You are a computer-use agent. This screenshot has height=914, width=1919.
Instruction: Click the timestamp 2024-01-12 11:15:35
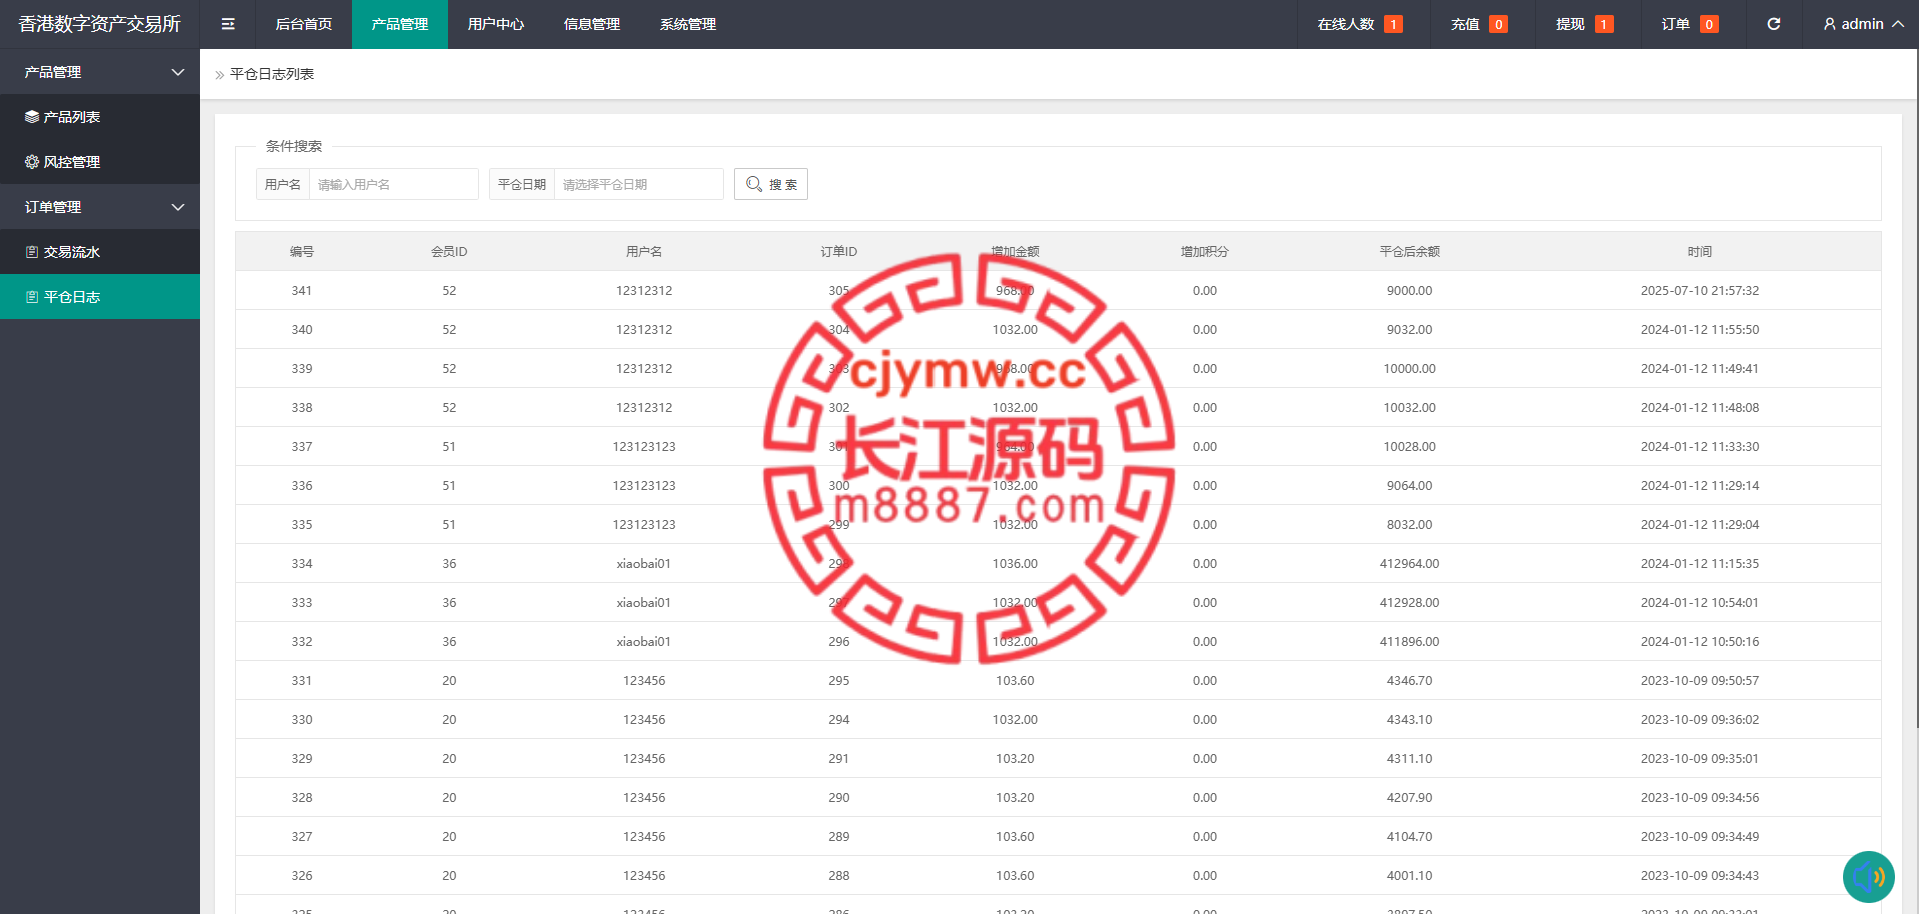point(1700,564)
